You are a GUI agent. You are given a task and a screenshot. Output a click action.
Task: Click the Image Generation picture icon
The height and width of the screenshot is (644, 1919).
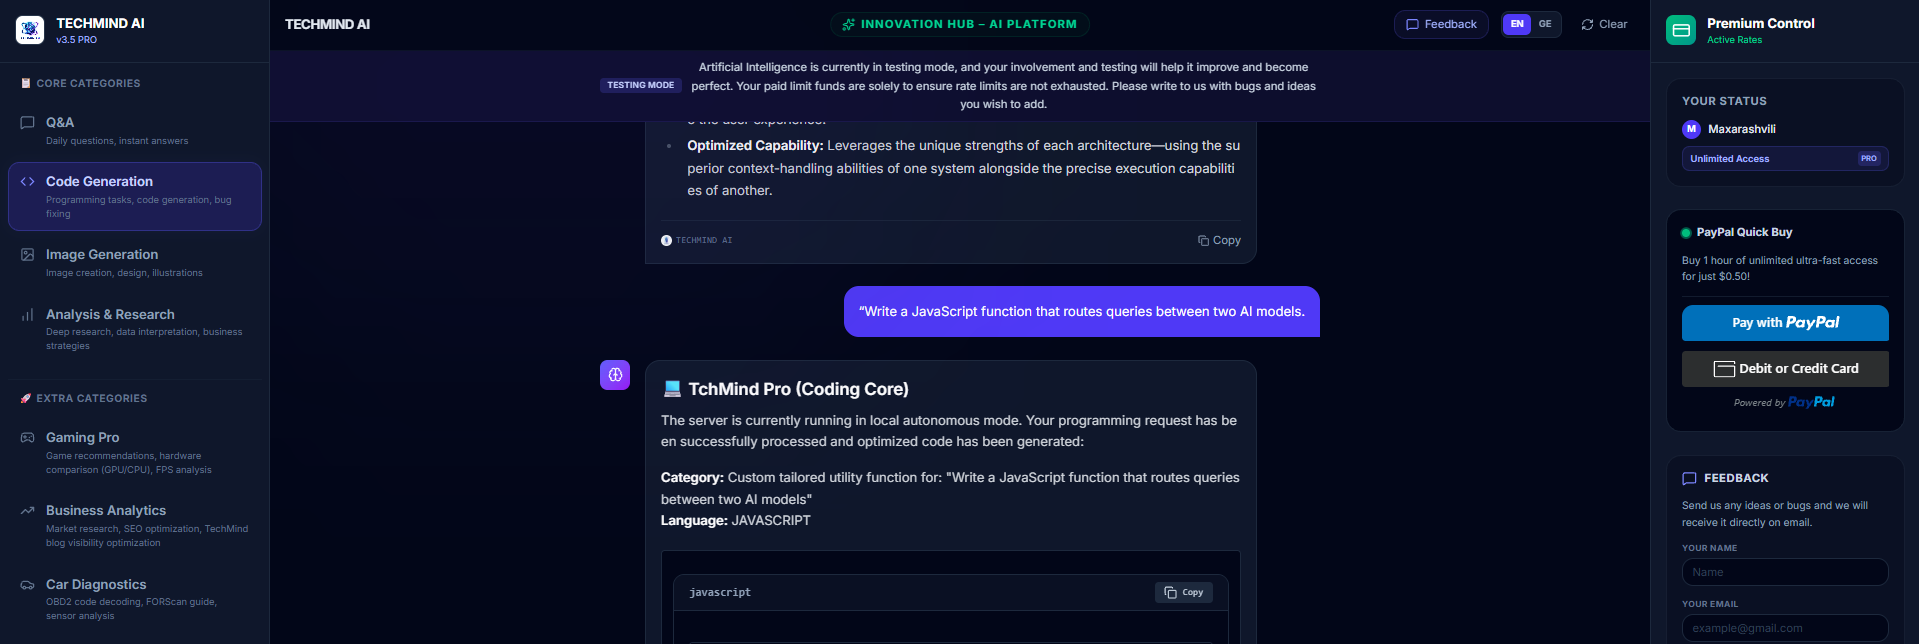click(27, 255)
